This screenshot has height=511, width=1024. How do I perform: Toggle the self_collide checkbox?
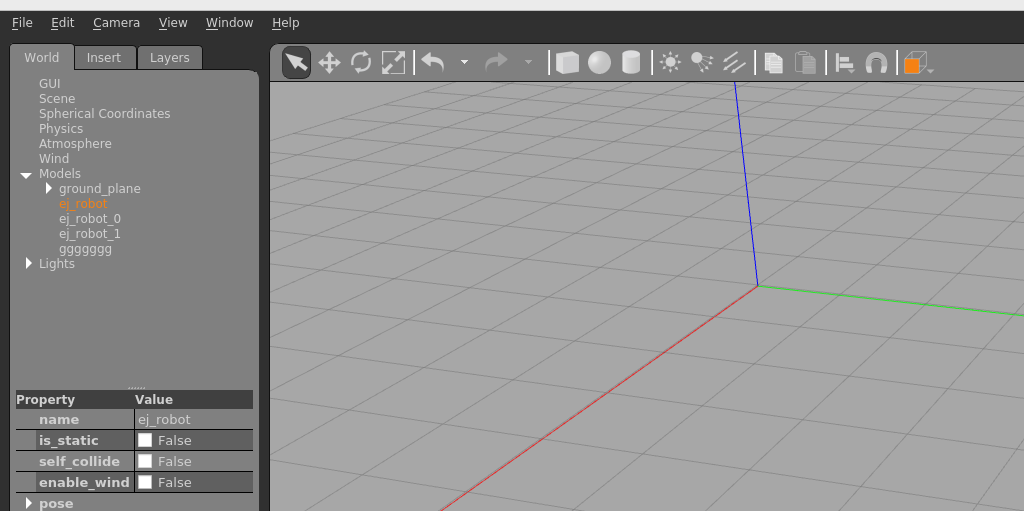click(x=145, y=461)
